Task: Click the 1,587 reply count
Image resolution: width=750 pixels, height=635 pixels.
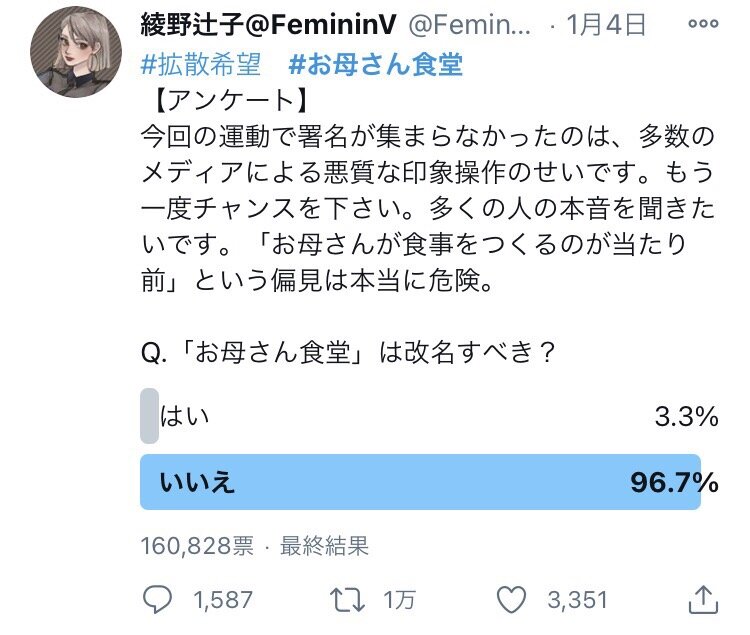Action: [224, 600]
